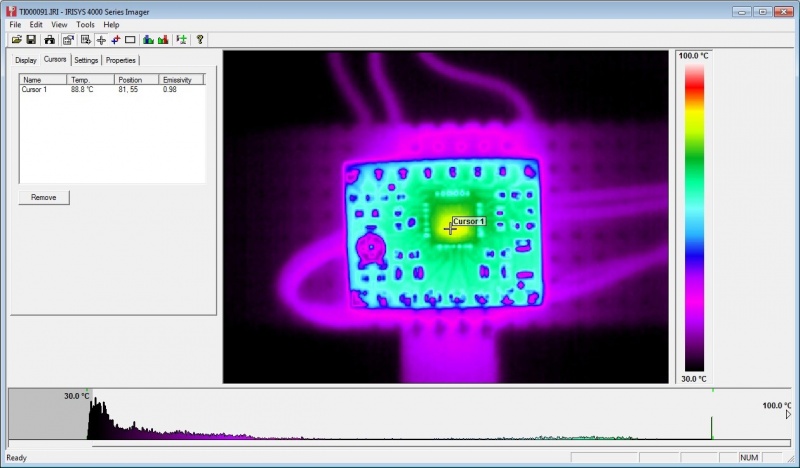
Task: Click the temperature color scale bar
Action: (x=694, y=217)
